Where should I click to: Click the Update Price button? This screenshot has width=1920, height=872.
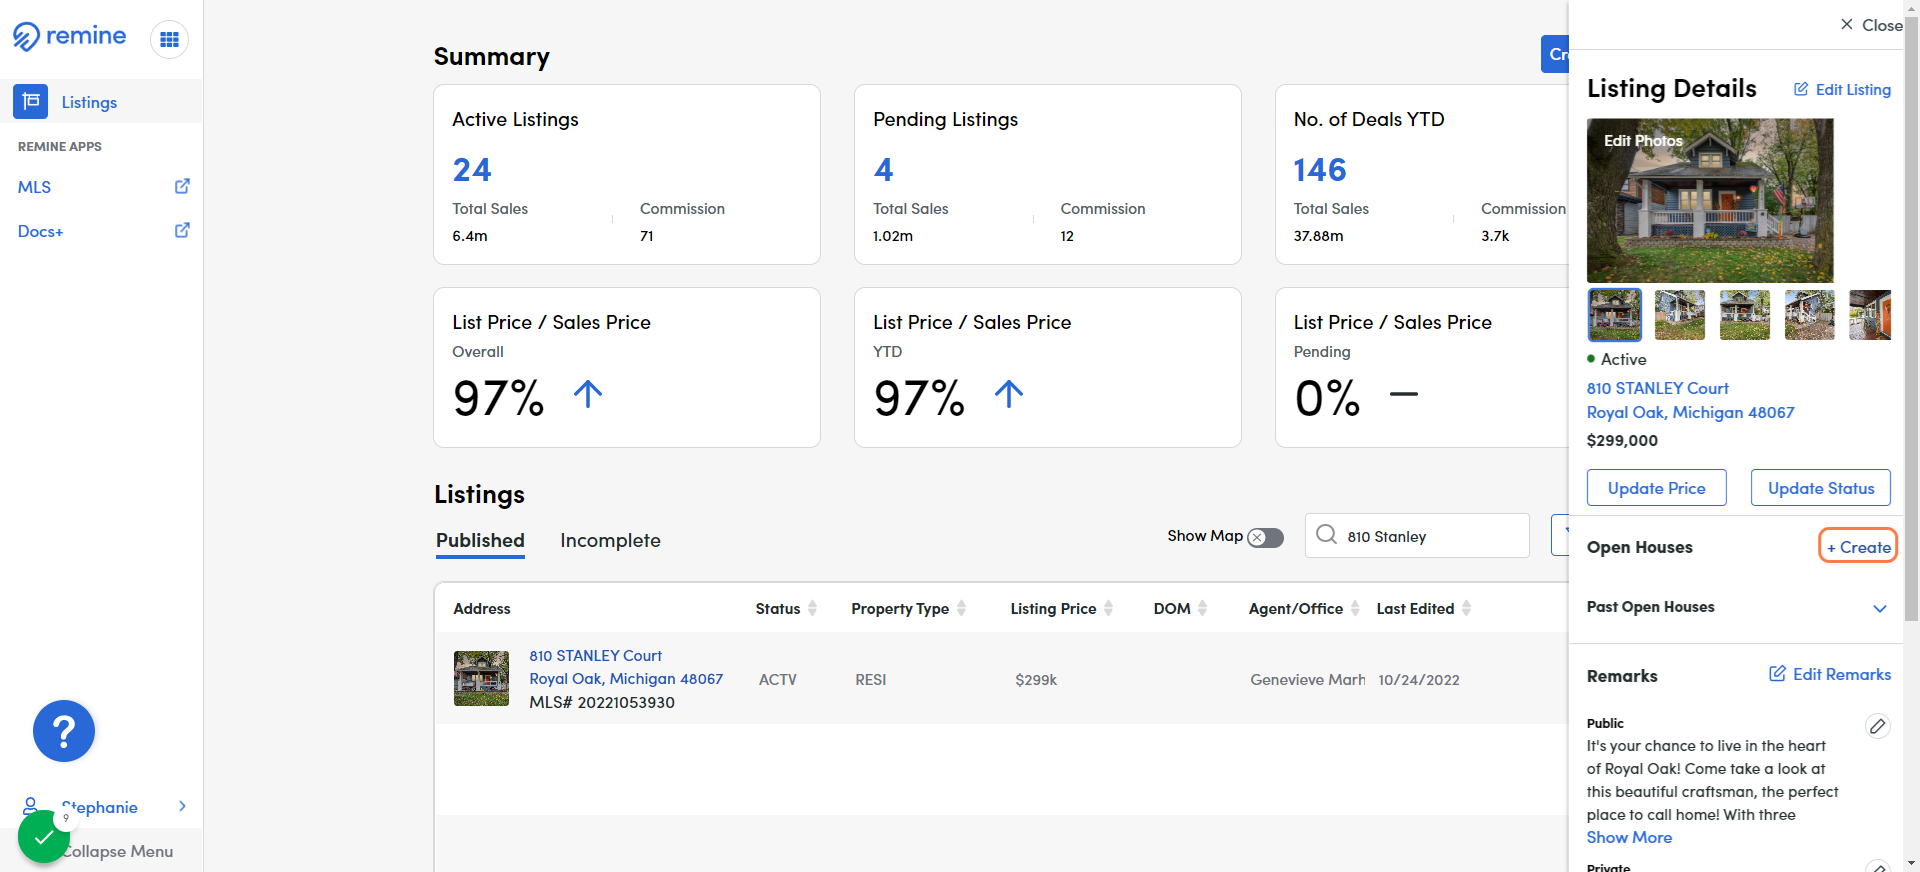click(1656, 488)
